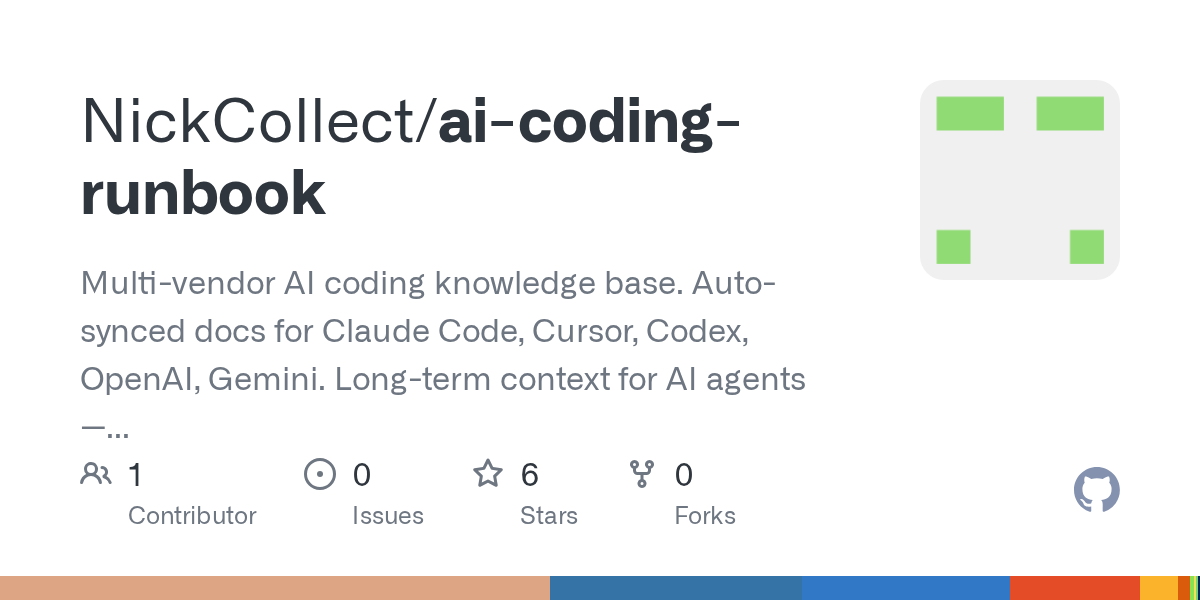Click the Stars label
This screenshot has width=1200, height=600.
click(x=549, y=516)
